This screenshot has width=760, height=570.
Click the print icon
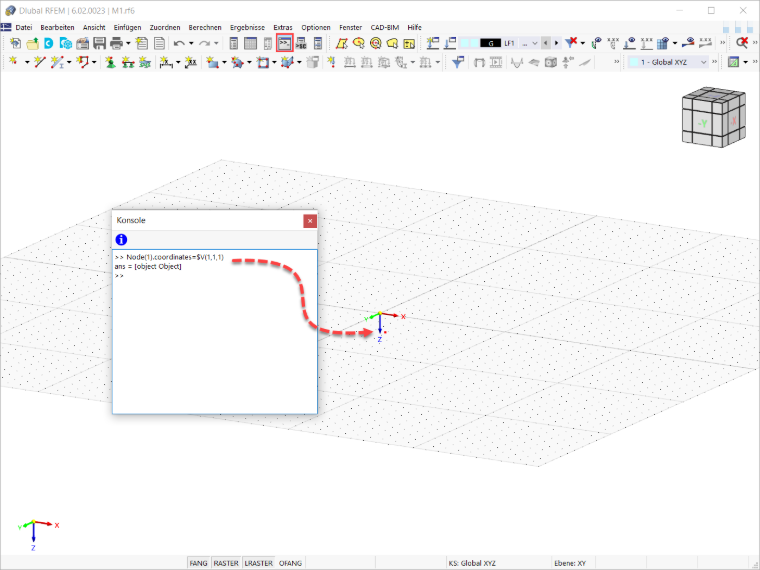116,44
